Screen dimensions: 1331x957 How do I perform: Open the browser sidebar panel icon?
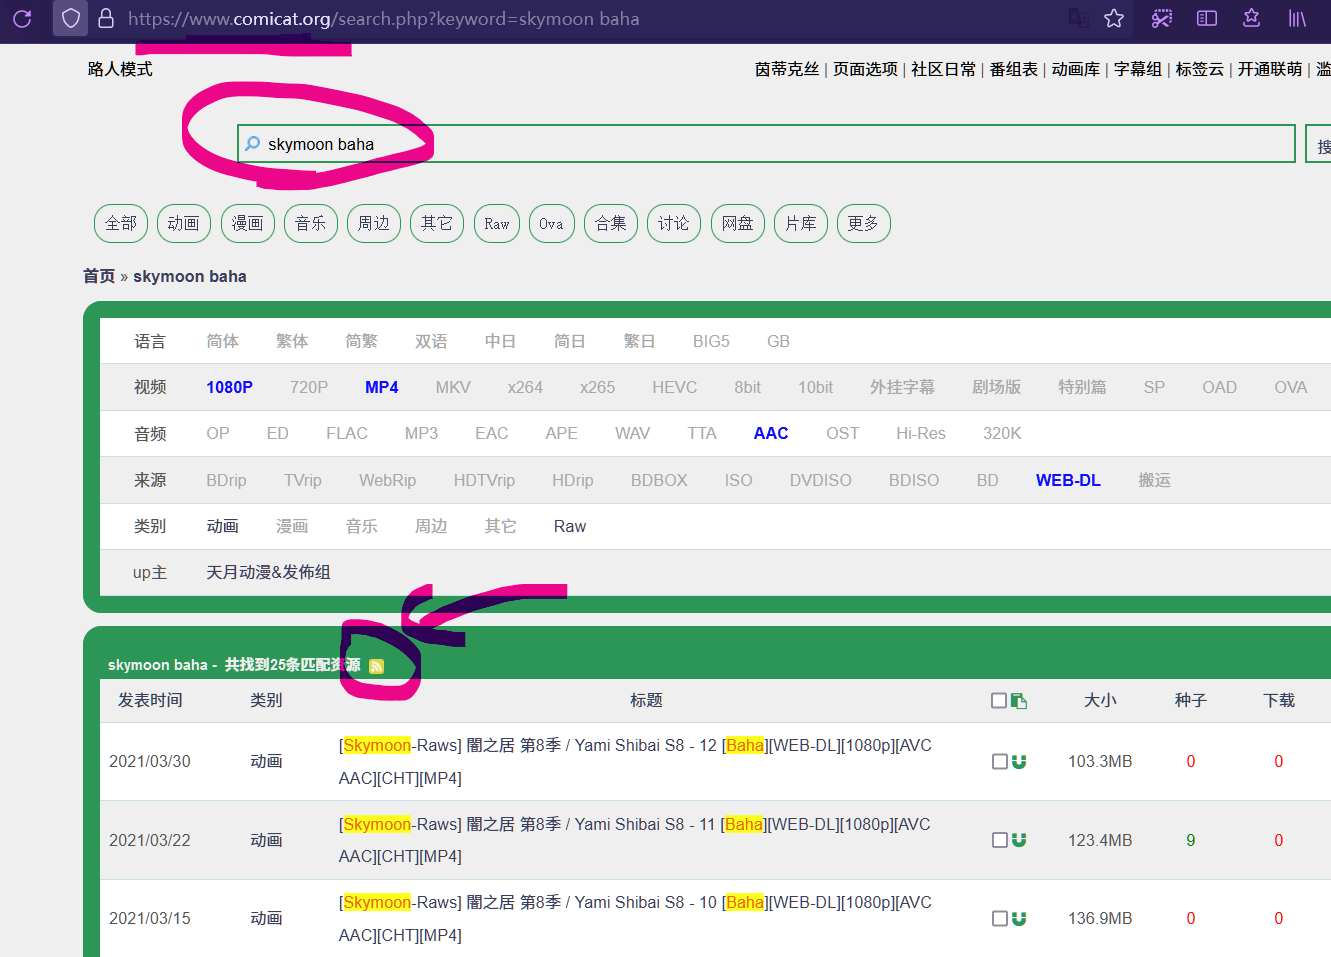(1207, 19)
